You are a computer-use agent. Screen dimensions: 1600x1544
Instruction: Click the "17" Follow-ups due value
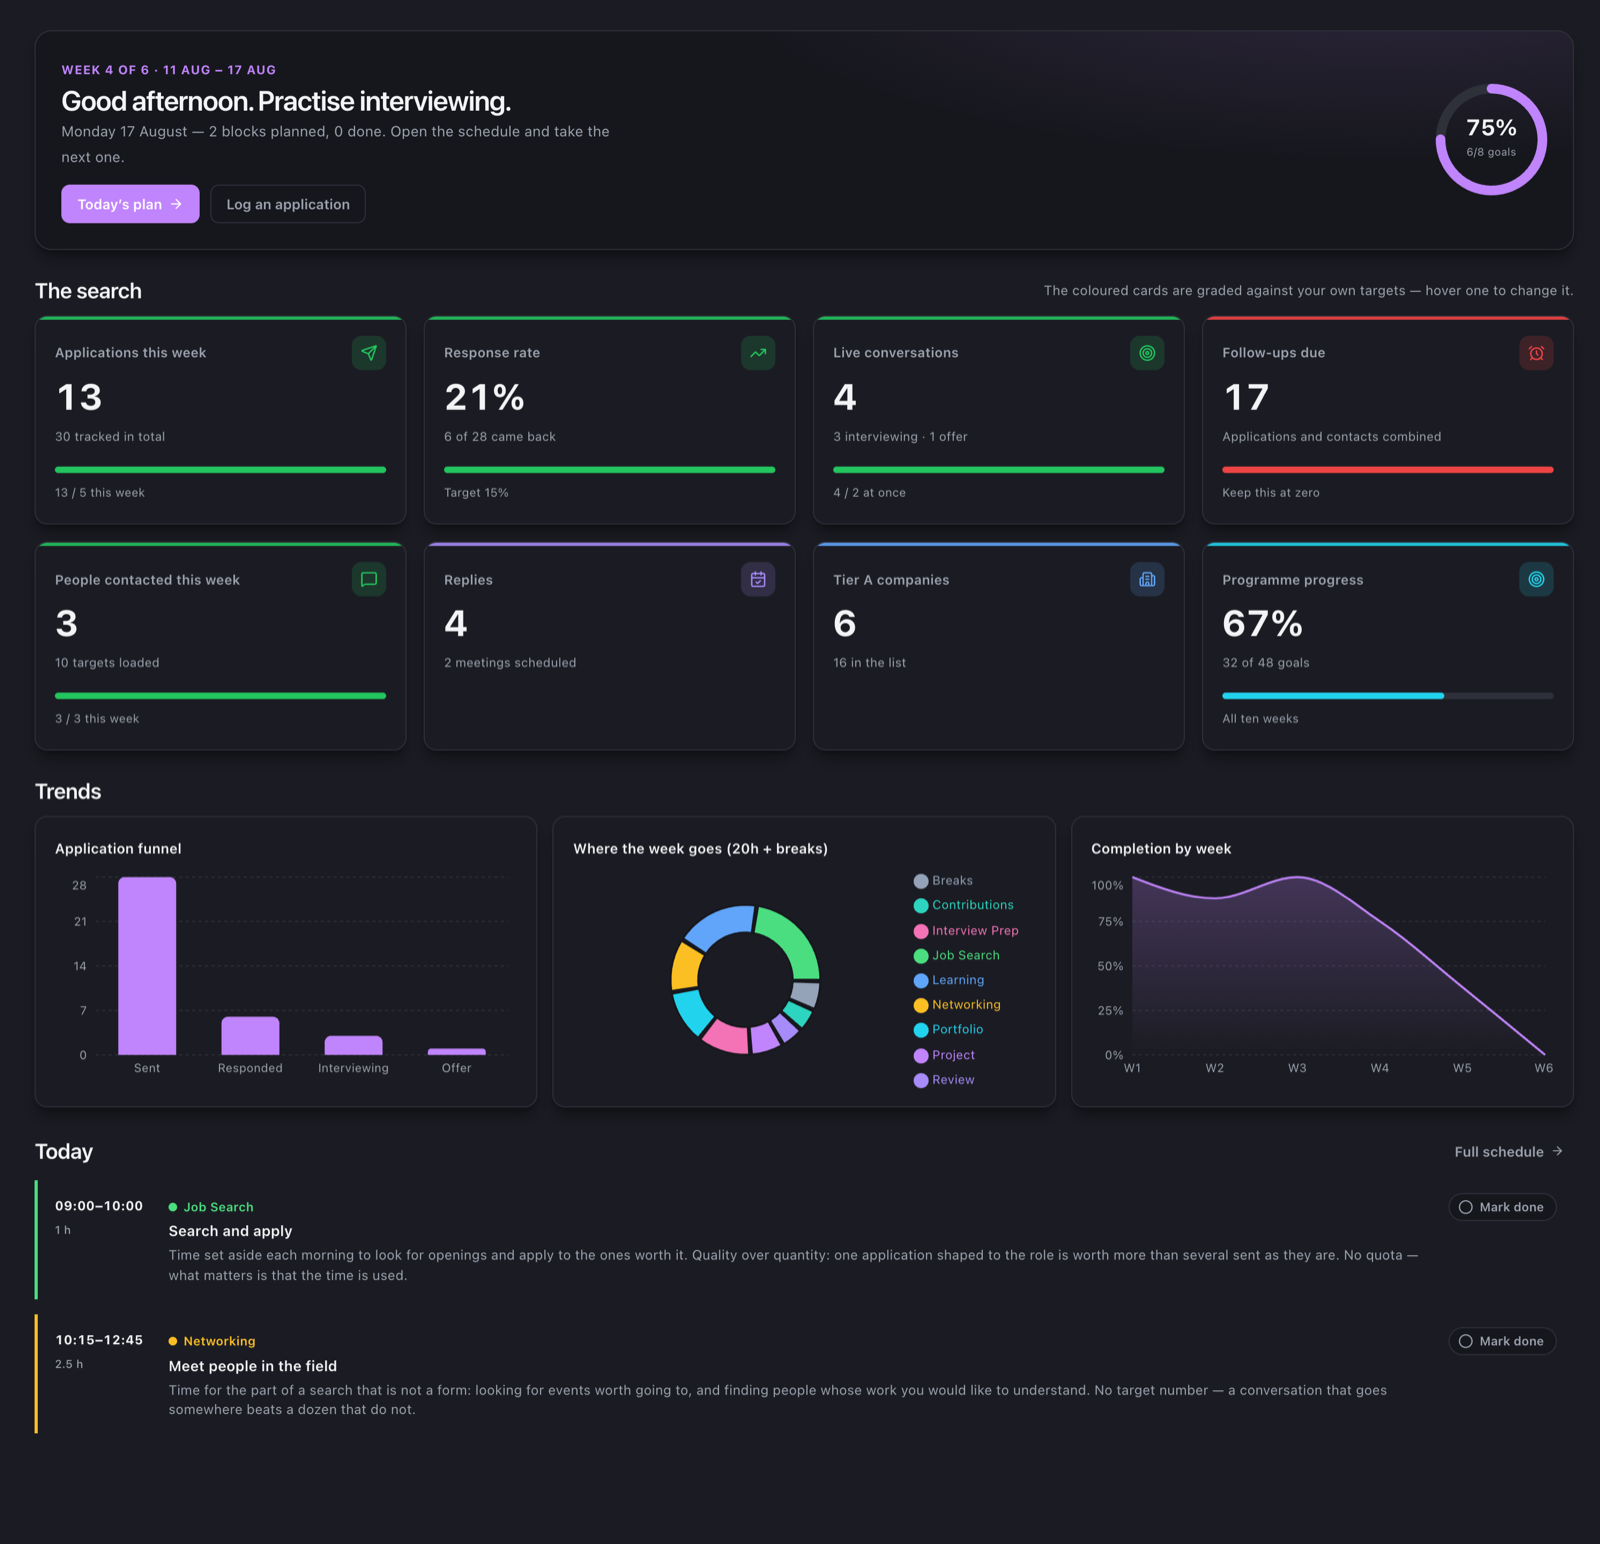(x=1246, y=397)
